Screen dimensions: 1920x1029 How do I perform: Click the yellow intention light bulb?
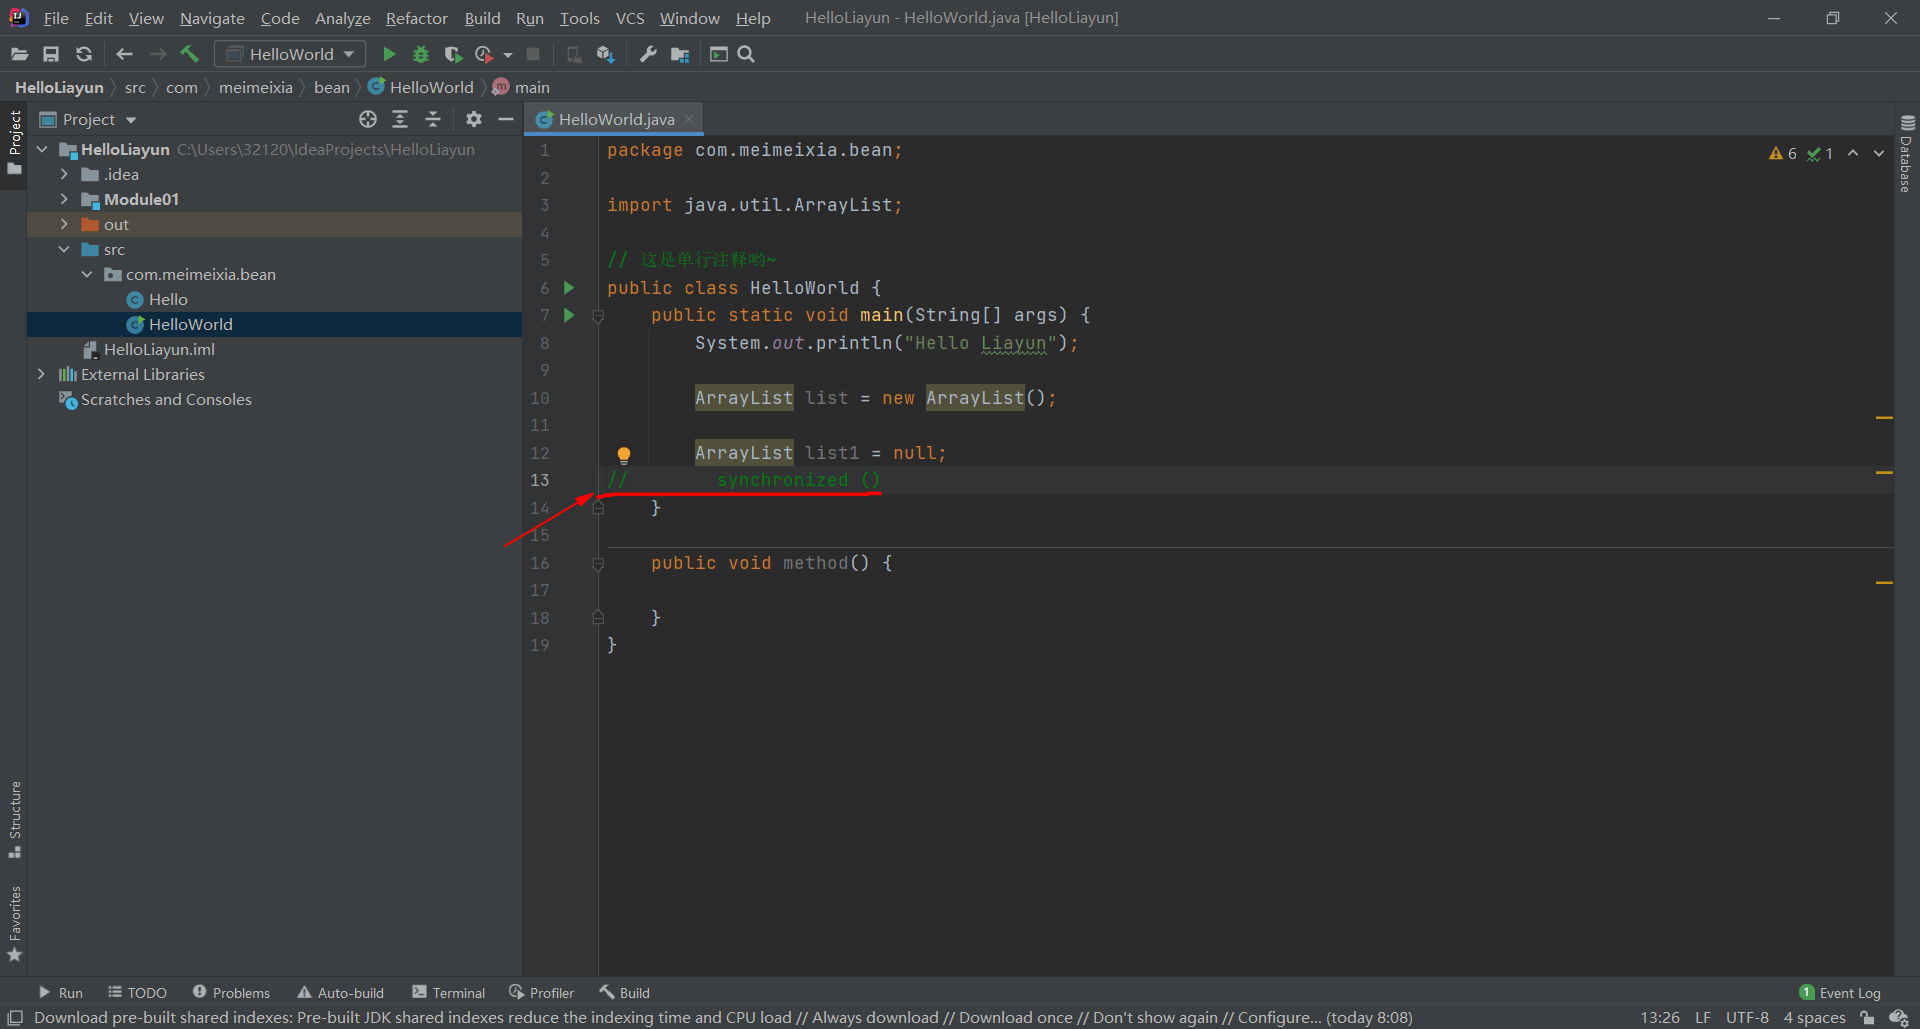tap(623, 455)
